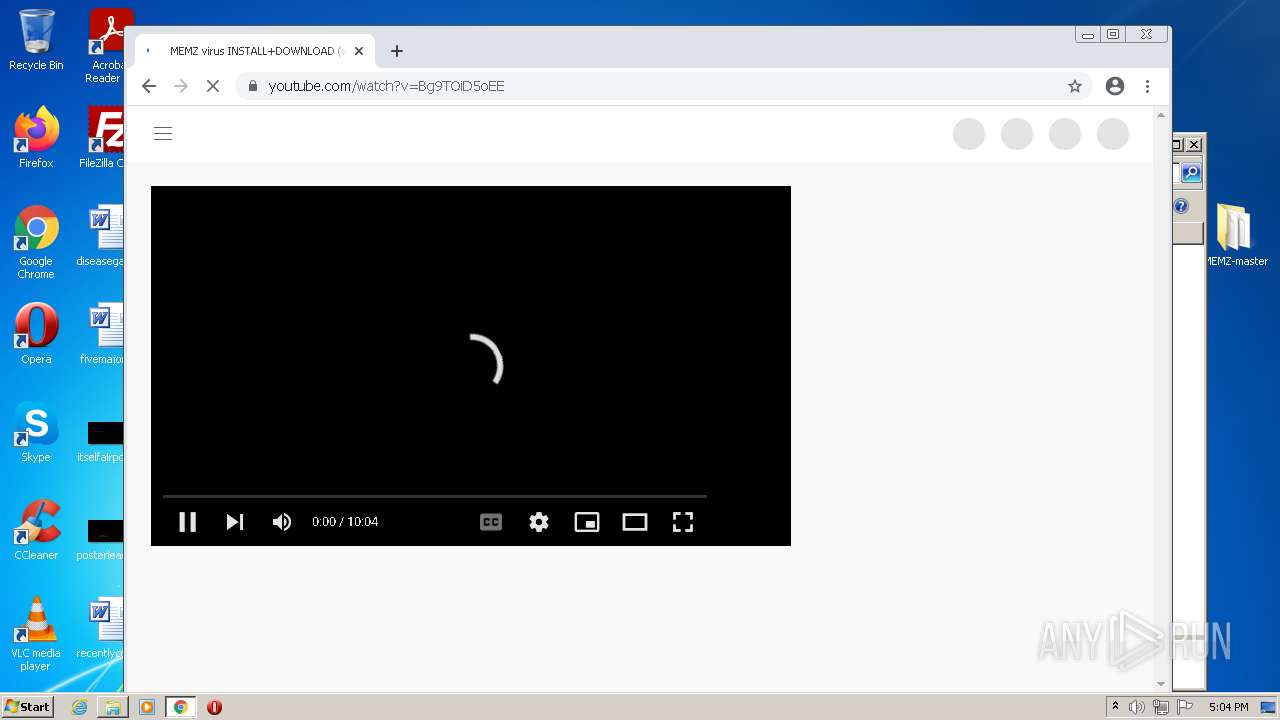Enable miniplayer mode
Viewport: 1280px width, 720px height.
587,522
